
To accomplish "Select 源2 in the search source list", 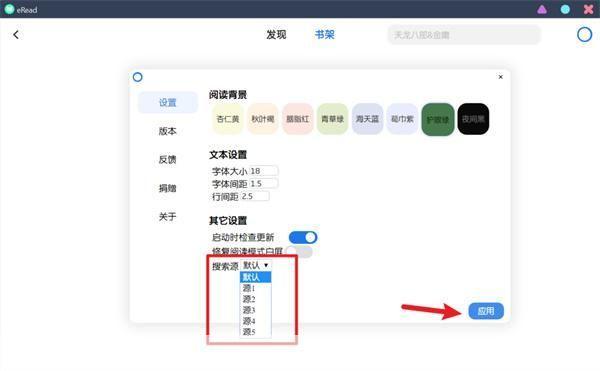I will 256,299.
